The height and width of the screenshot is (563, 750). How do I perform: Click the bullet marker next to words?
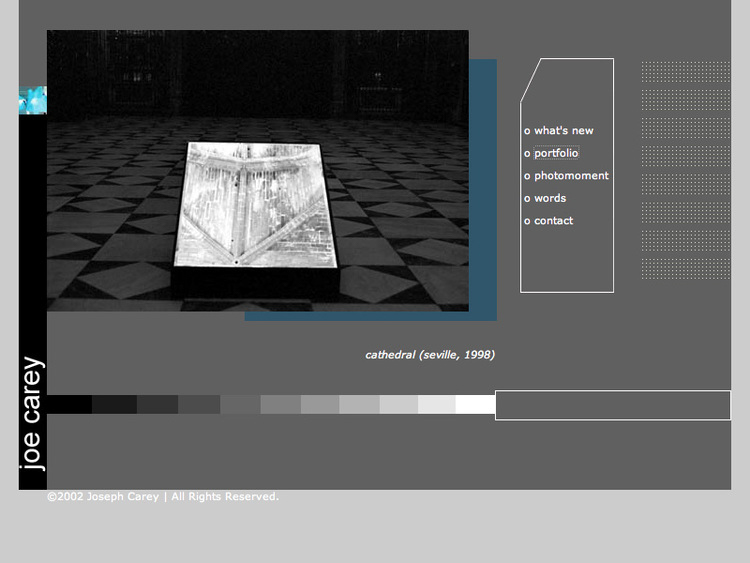tap(527, 199)
